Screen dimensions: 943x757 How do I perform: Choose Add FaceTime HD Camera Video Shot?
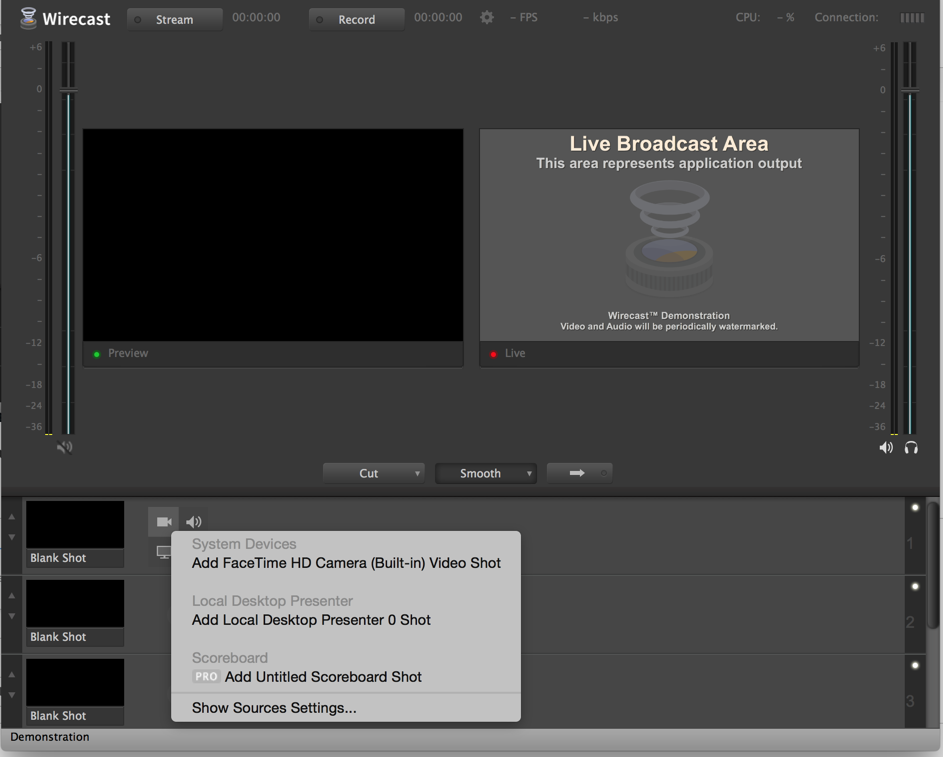(346, 563)
